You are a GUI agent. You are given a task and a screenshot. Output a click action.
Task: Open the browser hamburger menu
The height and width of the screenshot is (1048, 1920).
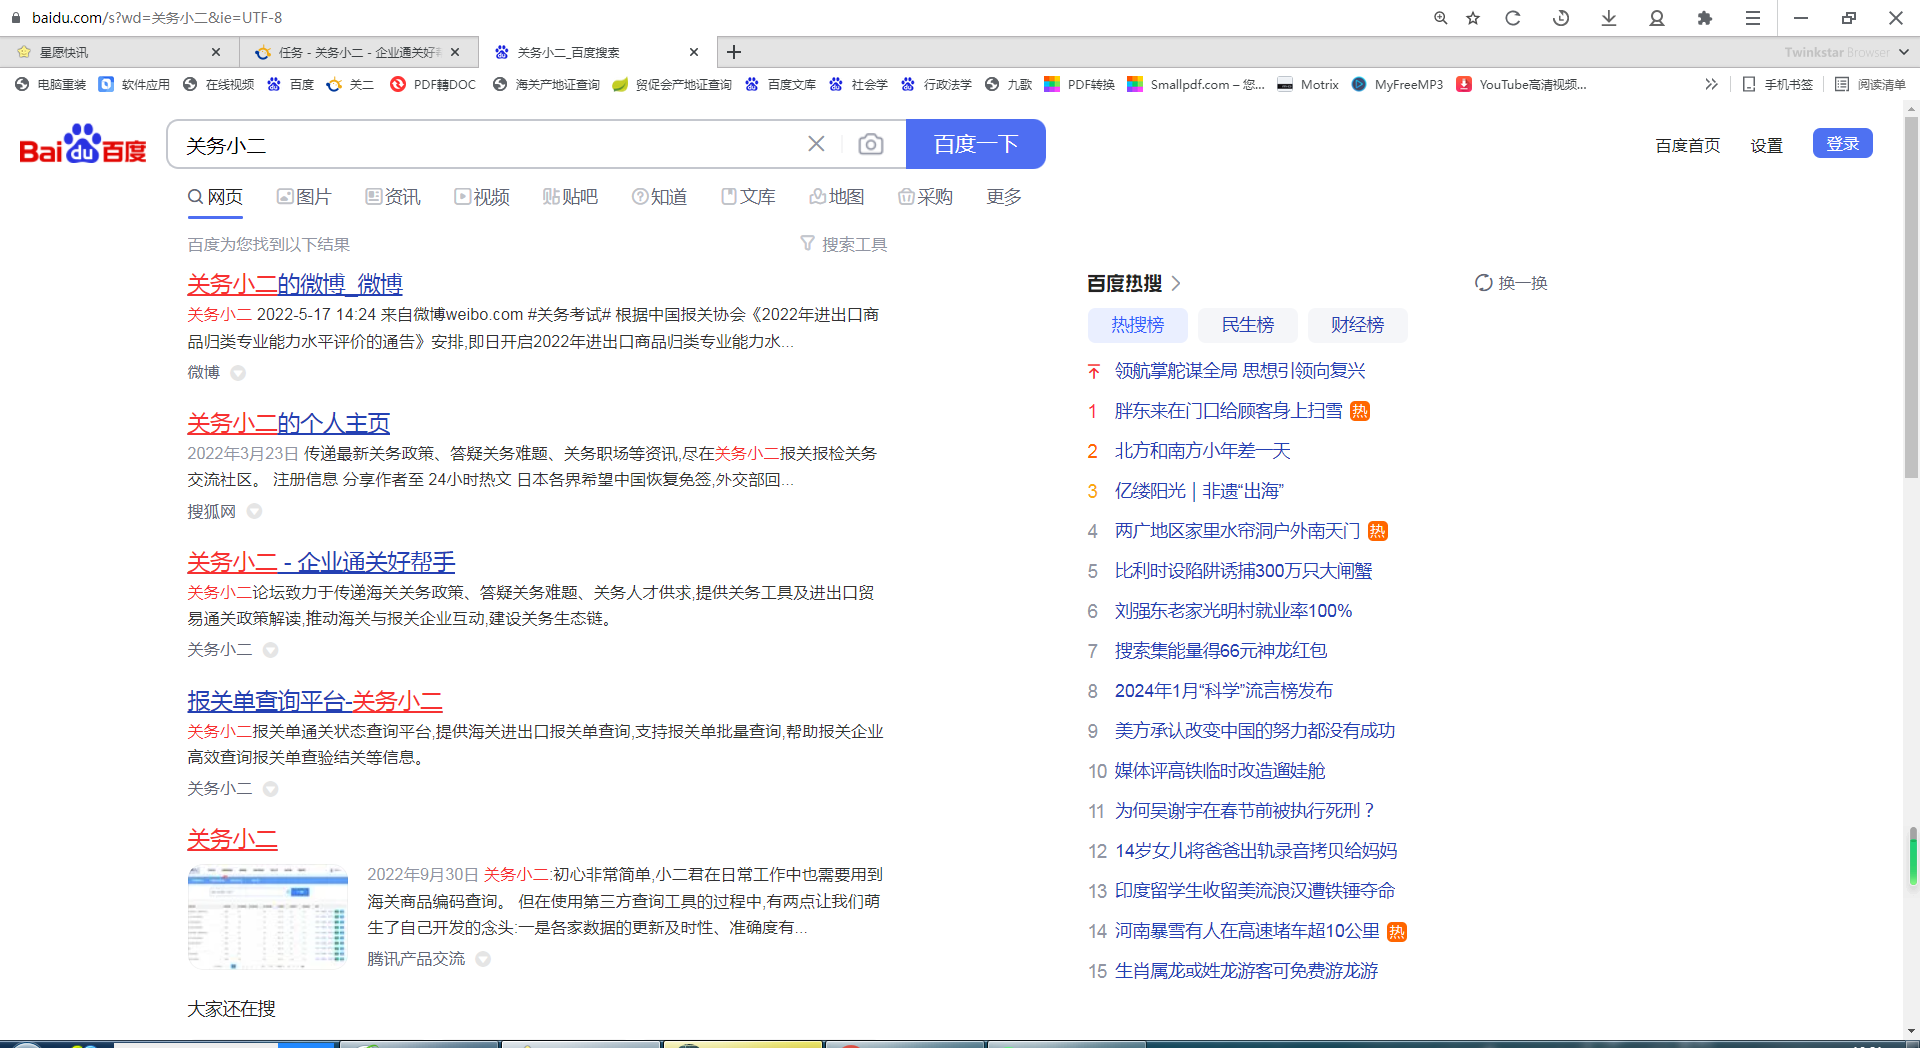tap(1753, 18)
